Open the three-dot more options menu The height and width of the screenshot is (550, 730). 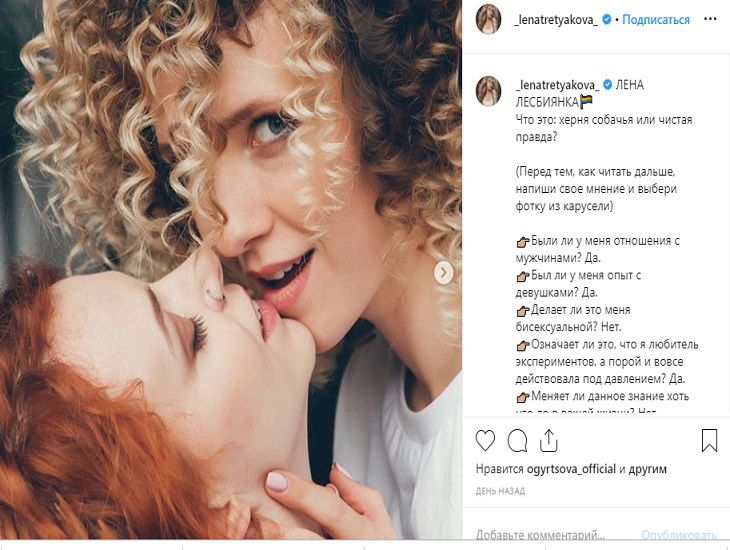click(708, 19)
